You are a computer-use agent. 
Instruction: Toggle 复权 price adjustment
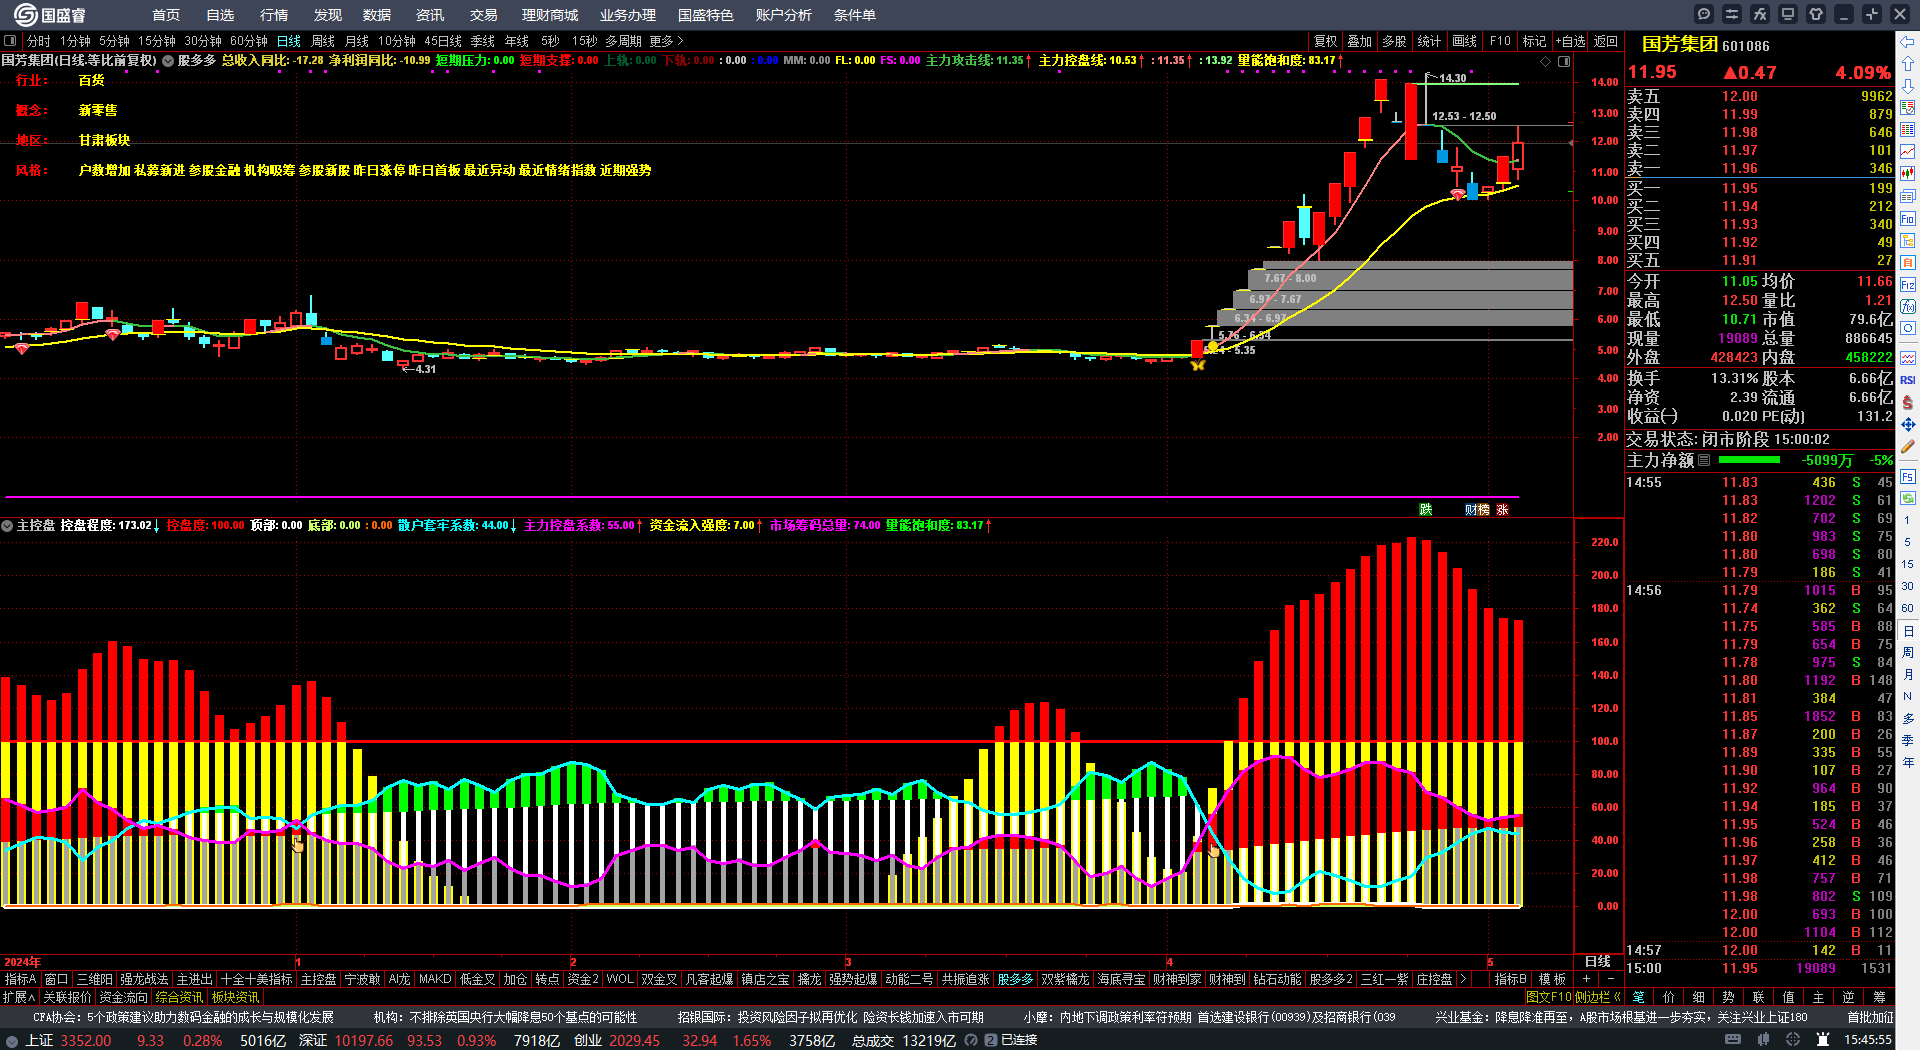tap(1326, 41)
